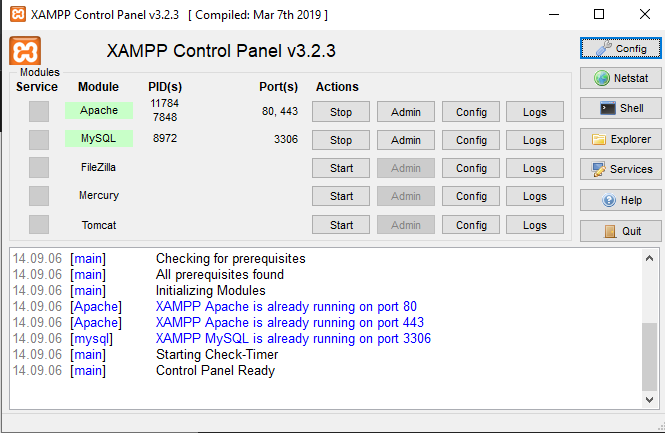
Task: Click log line 'Control Panel Ready'
Action: pos(215,371)
